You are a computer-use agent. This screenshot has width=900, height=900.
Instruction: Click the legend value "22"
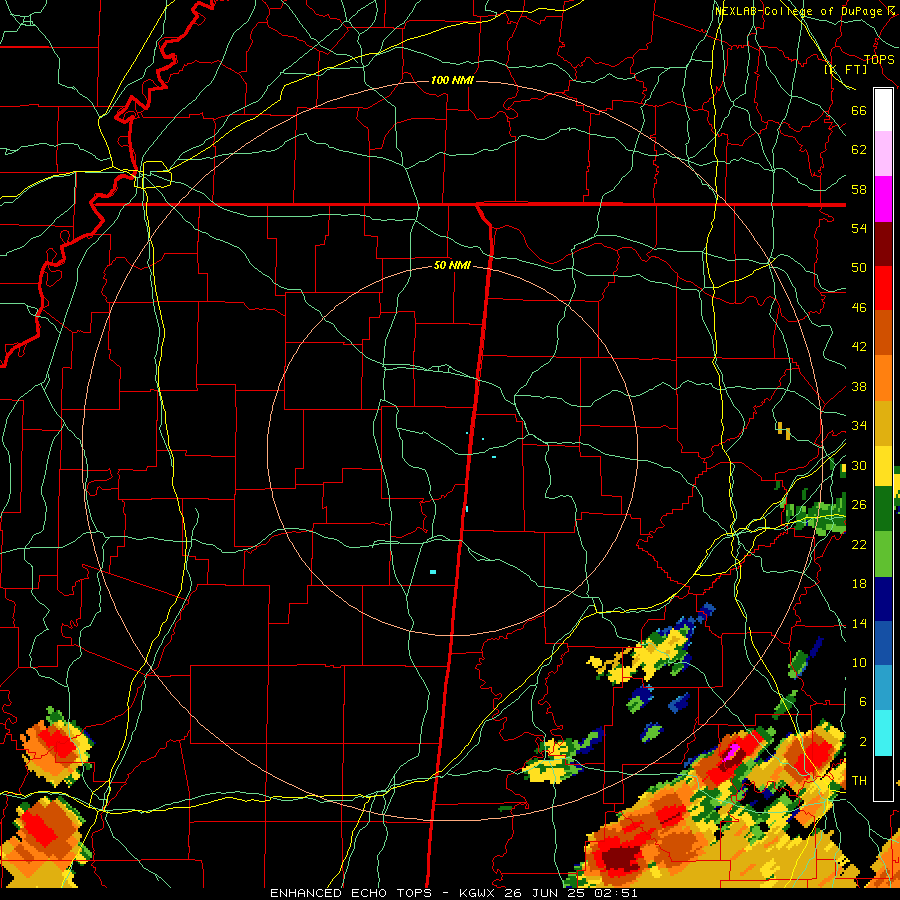pos(859,544)
